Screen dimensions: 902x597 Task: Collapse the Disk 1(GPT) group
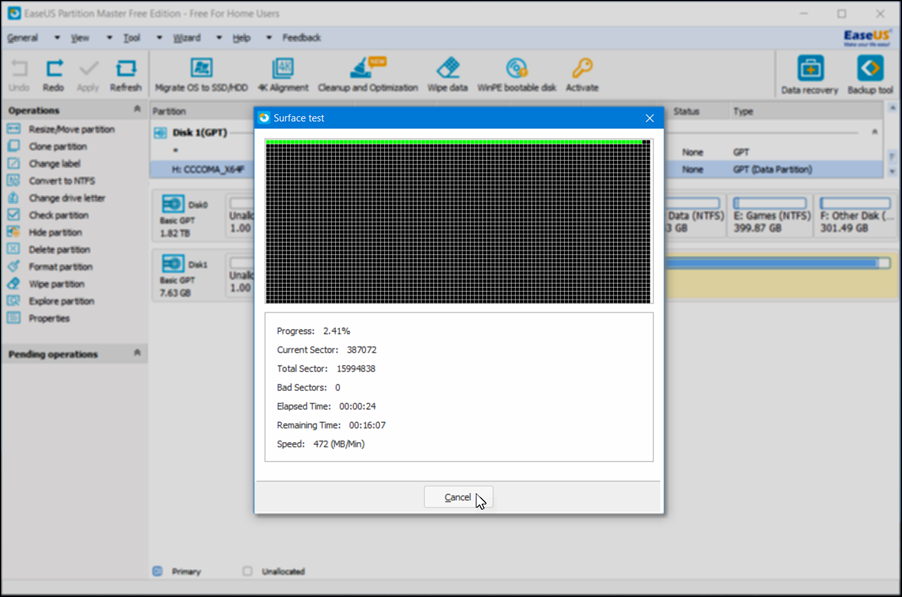(x=874, y=132)
